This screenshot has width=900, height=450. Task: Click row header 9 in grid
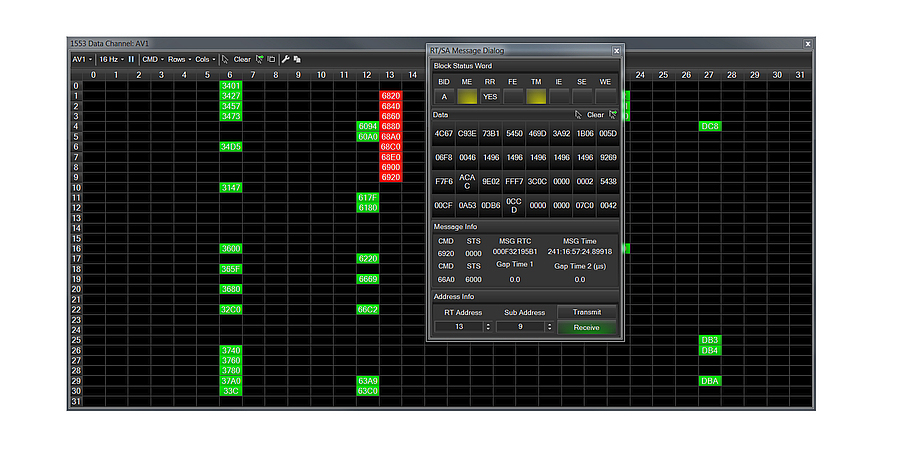click(x=76, y=177)
